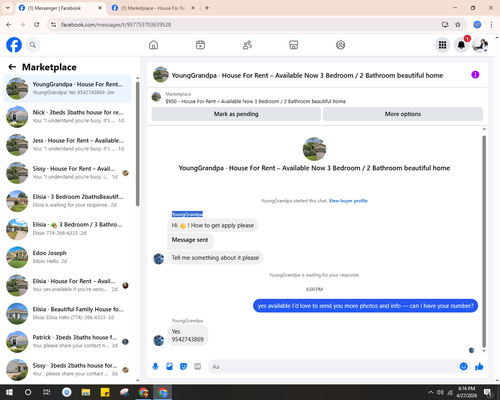Open Sissy 3beds 2baths house conversation

(67, 369)
